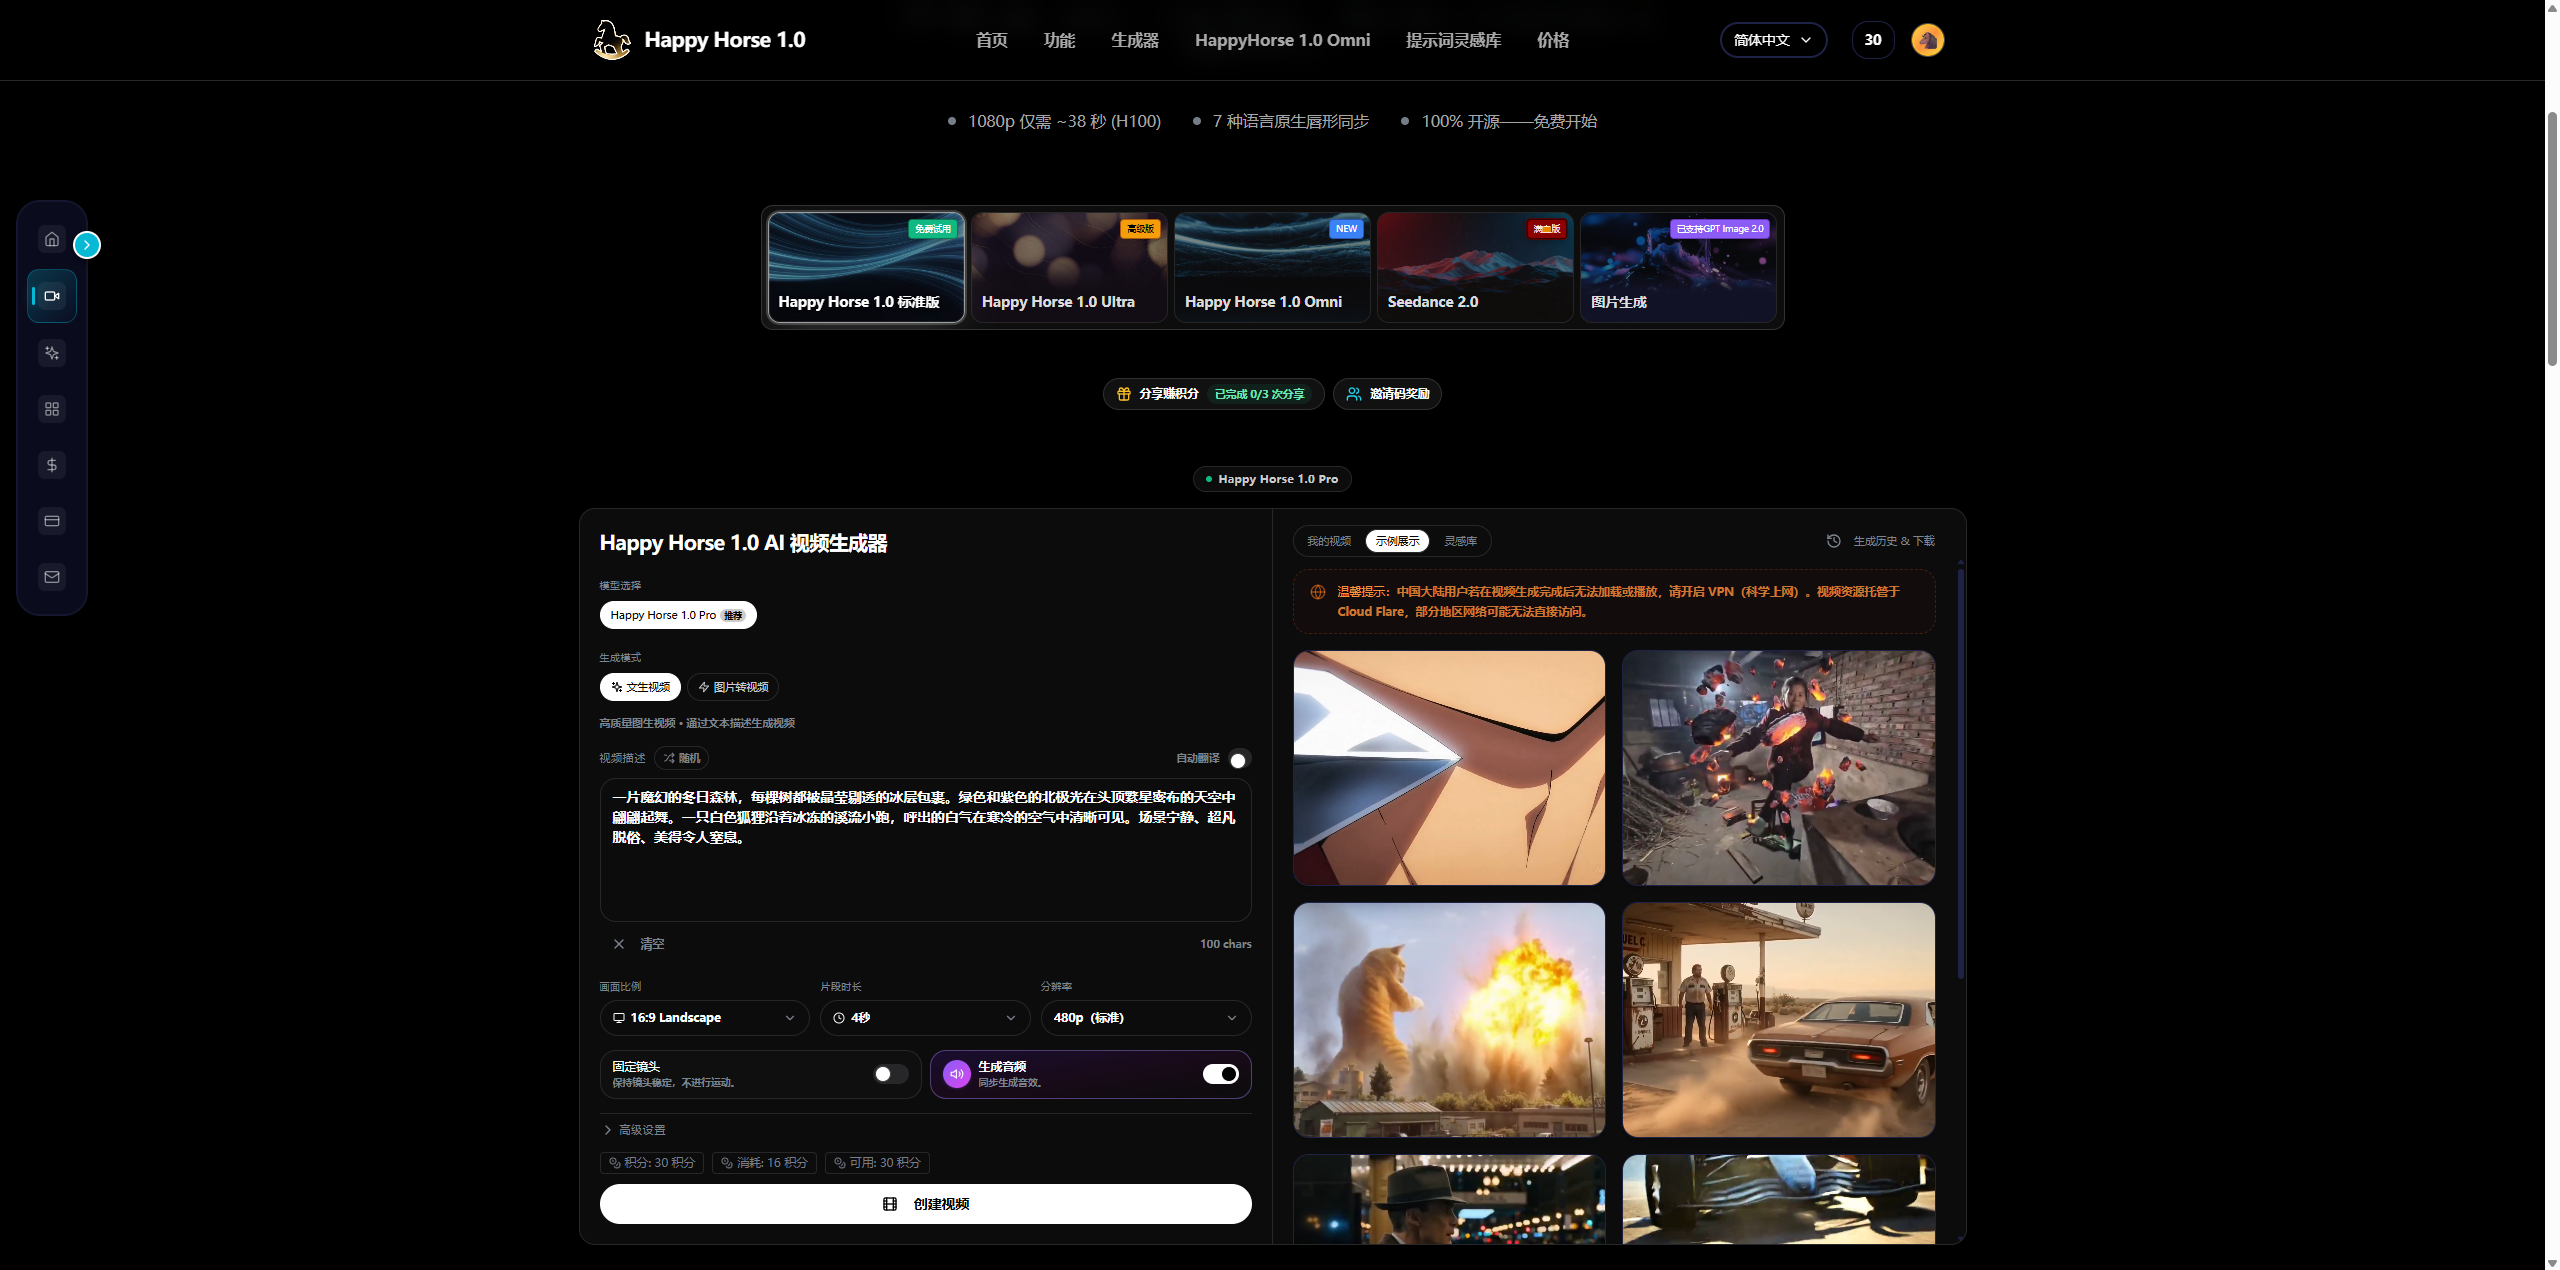Click the 随机 random prompt button

coord(682,758)
